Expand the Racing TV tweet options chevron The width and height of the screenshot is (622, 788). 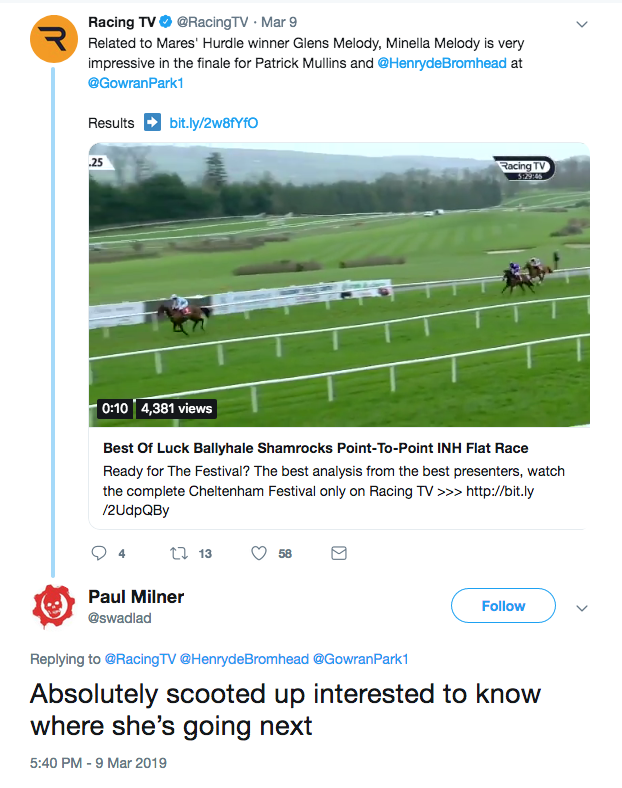coord(582,24)
